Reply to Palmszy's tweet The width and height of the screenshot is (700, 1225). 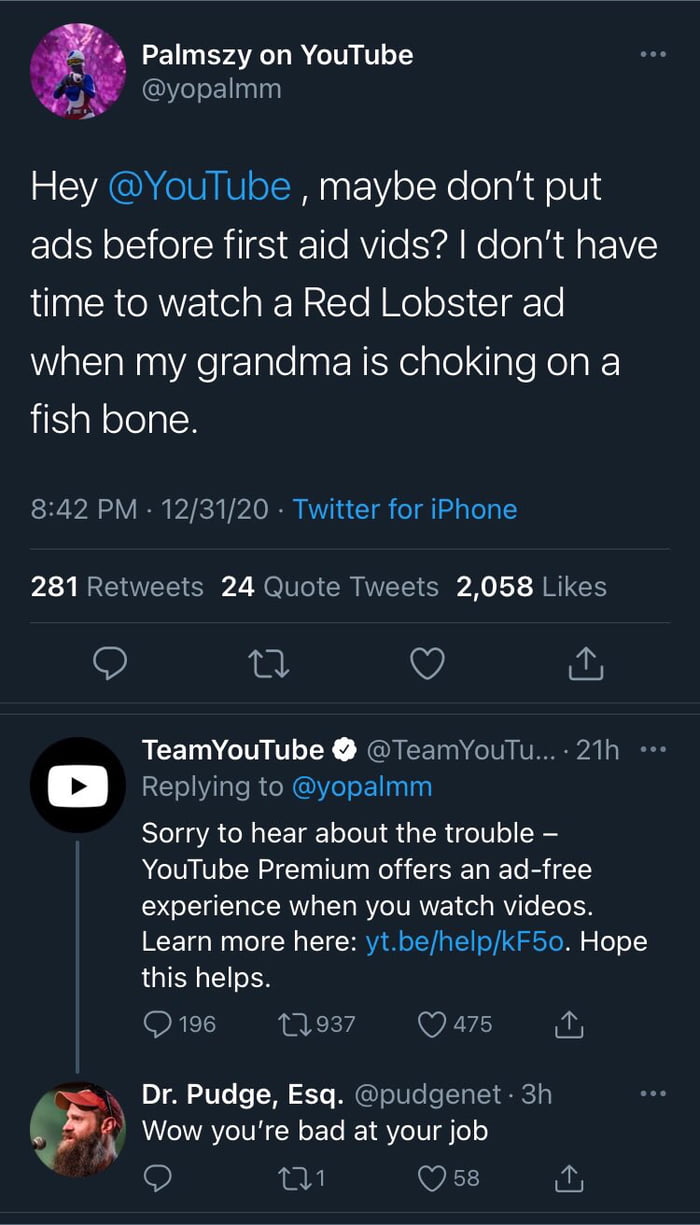point(110,663)
